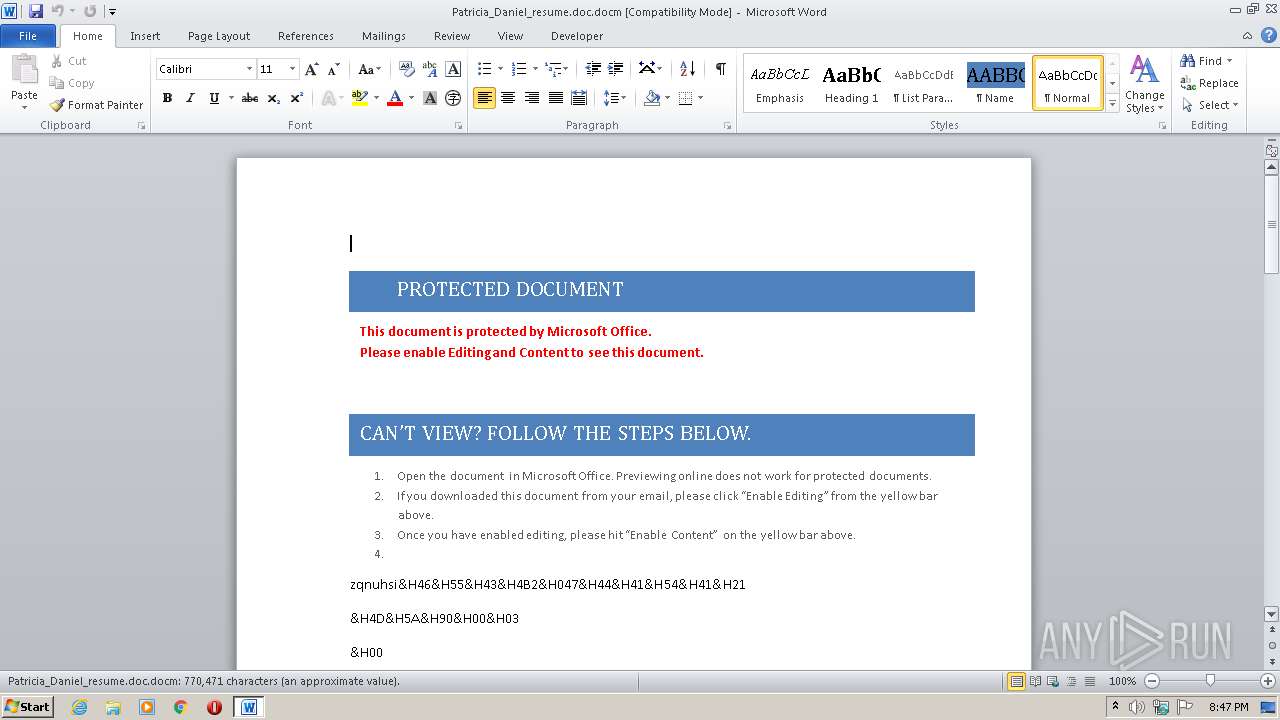1280x720 pixels.
Task: Click the Copy button
Action: [72, 83]
